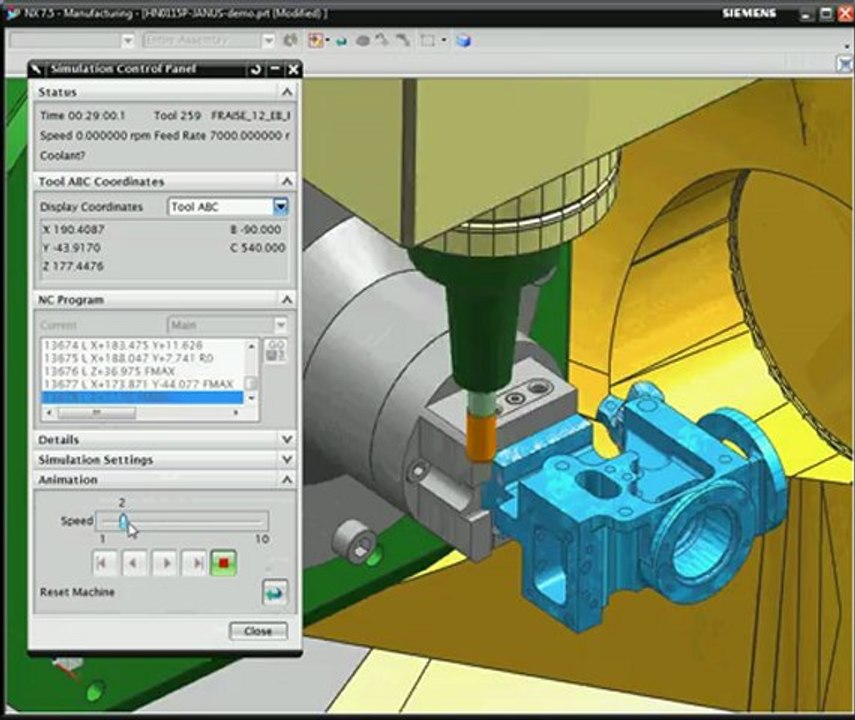Collapse the Status section
Screen dimensions: 855x720
pos(287,92)
